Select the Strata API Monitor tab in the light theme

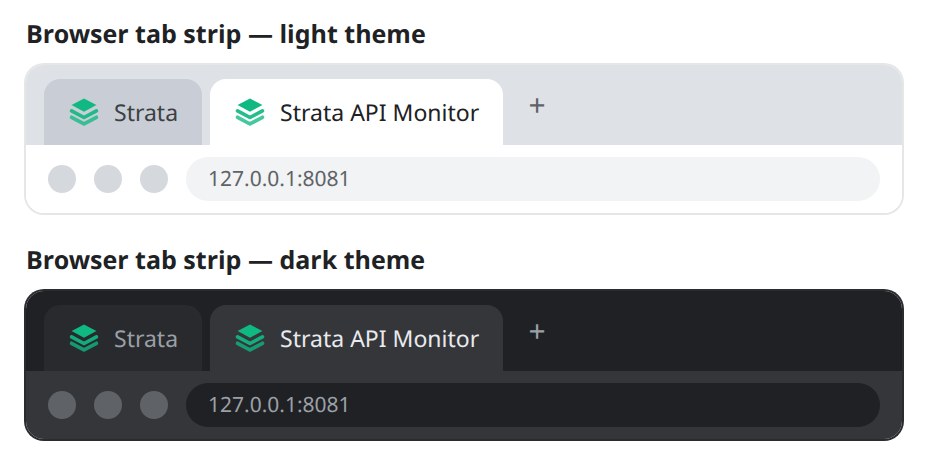tap(356, 112)
